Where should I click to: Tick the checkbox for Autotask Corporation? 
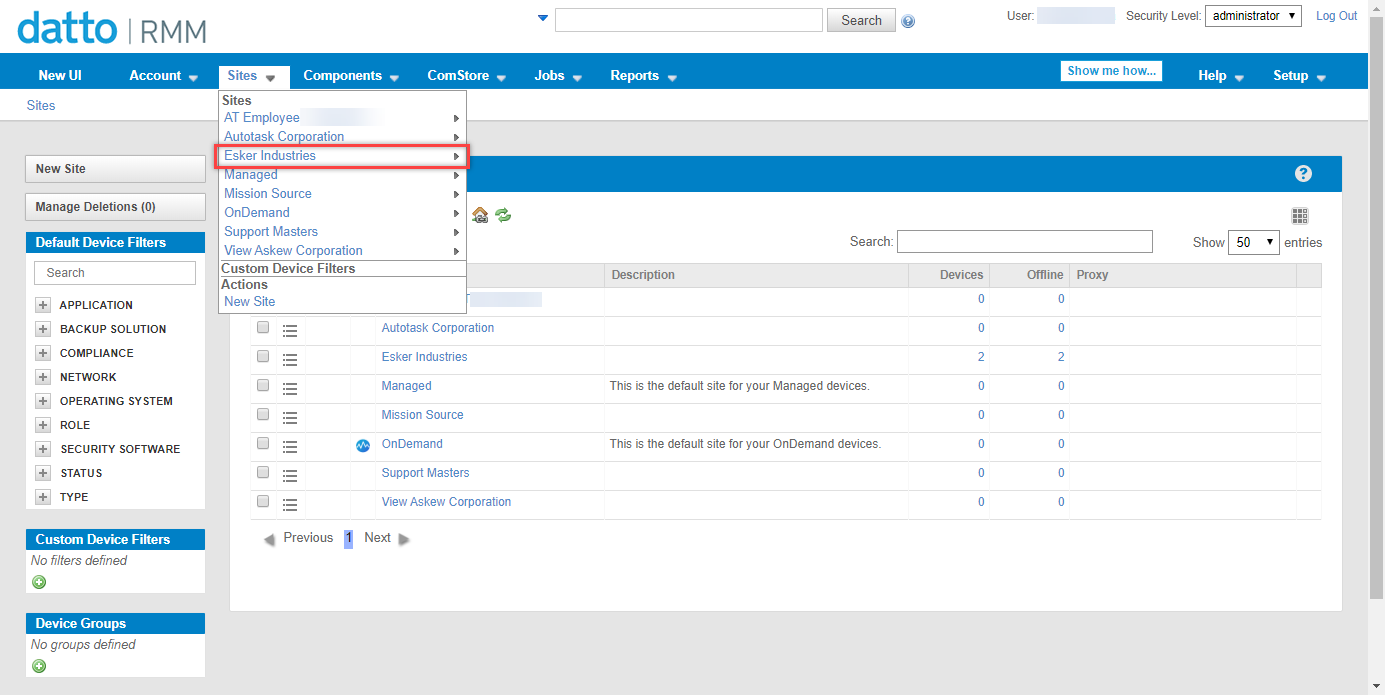263,327
